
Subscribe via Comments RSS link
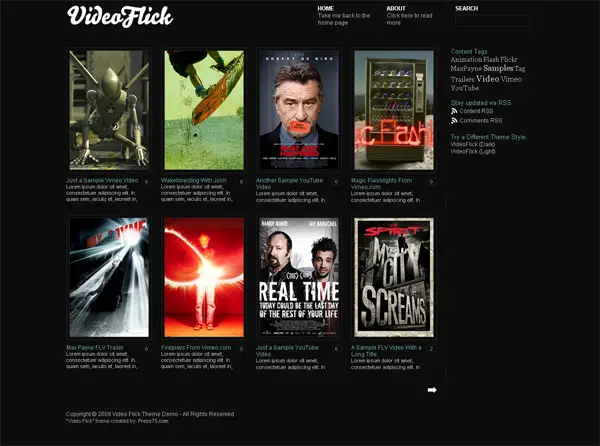[x=481, y=120]
